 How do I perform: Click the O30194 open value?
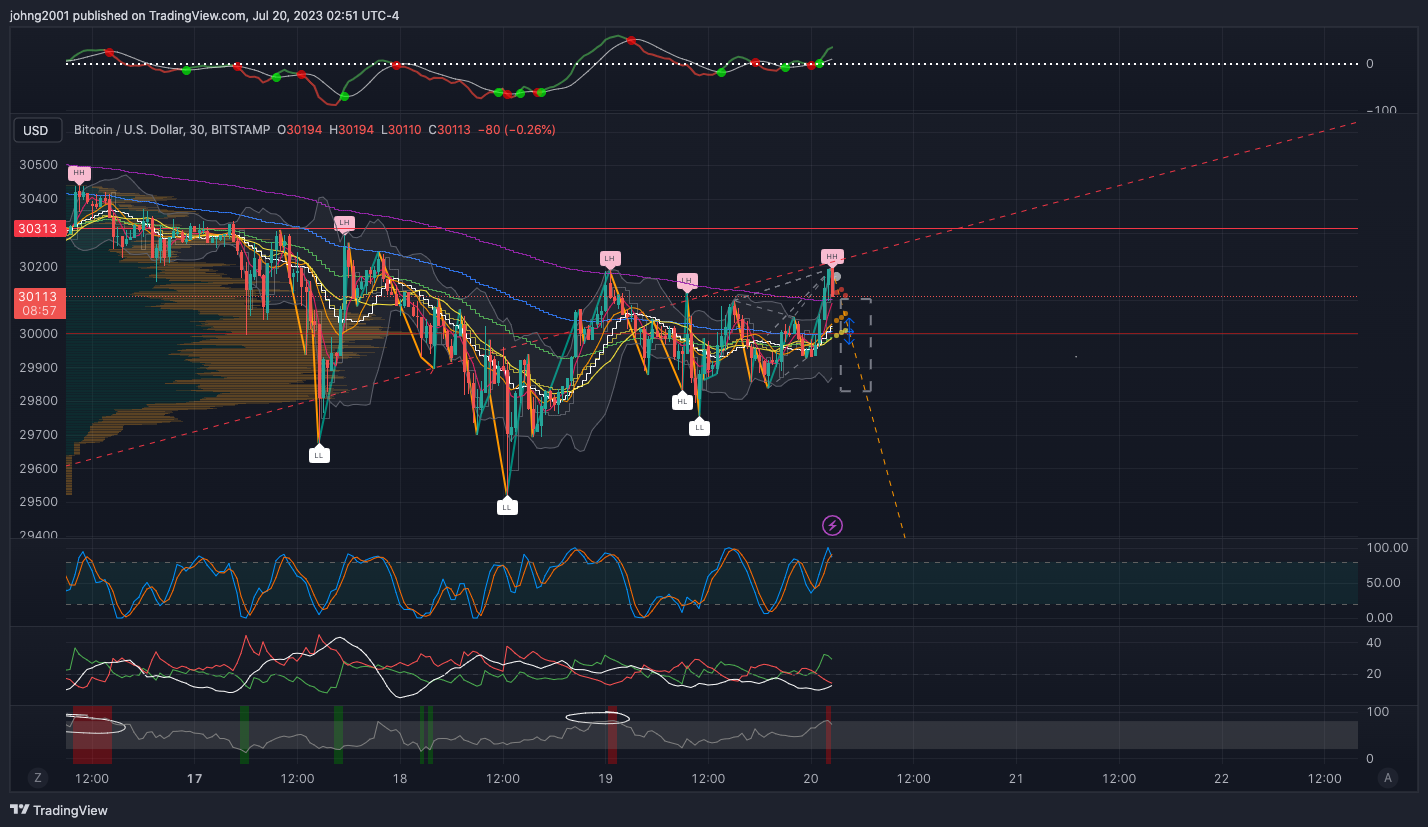coord(300,130)
